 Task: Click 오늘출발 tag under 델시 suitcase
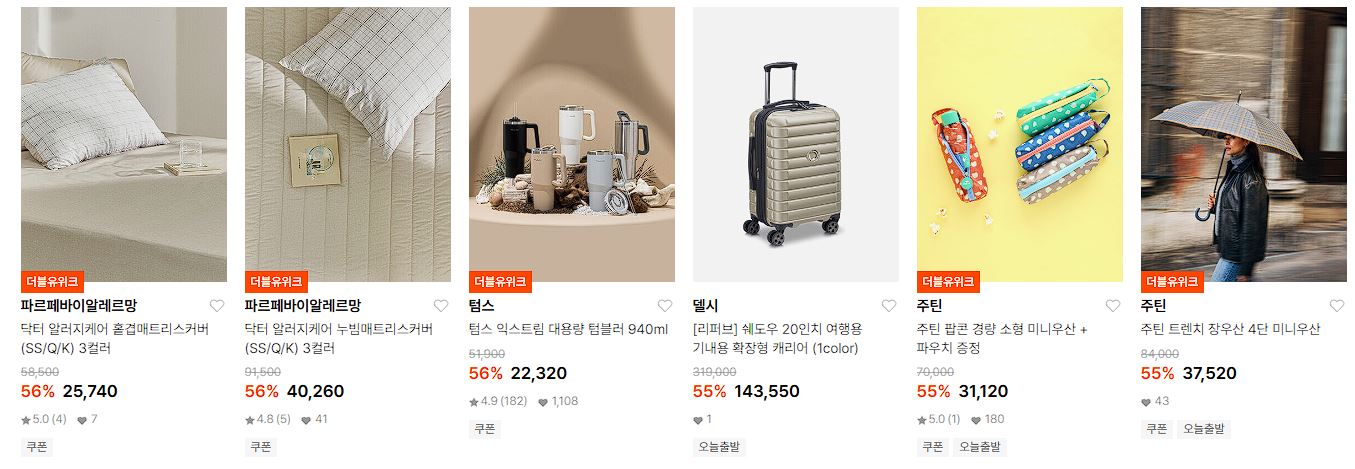(720, 447)
